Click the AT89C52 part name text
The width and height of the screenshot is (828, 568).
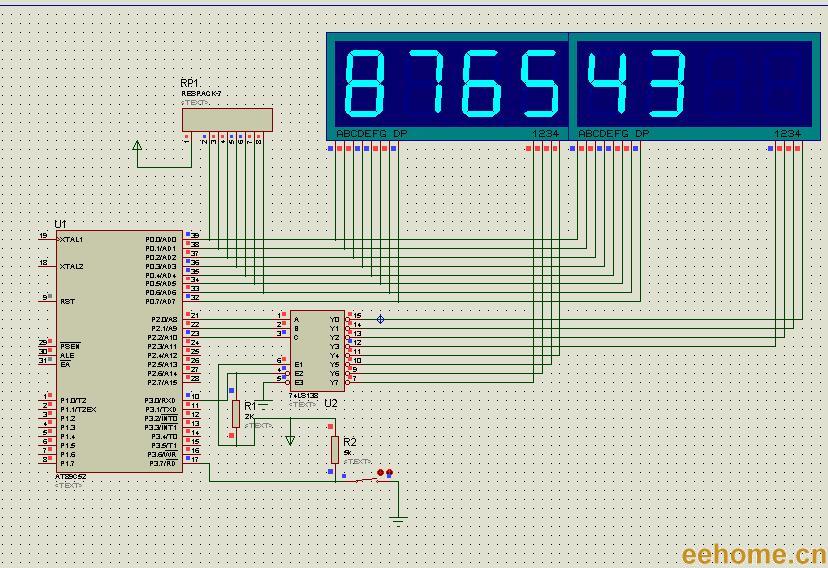[71, 477]
